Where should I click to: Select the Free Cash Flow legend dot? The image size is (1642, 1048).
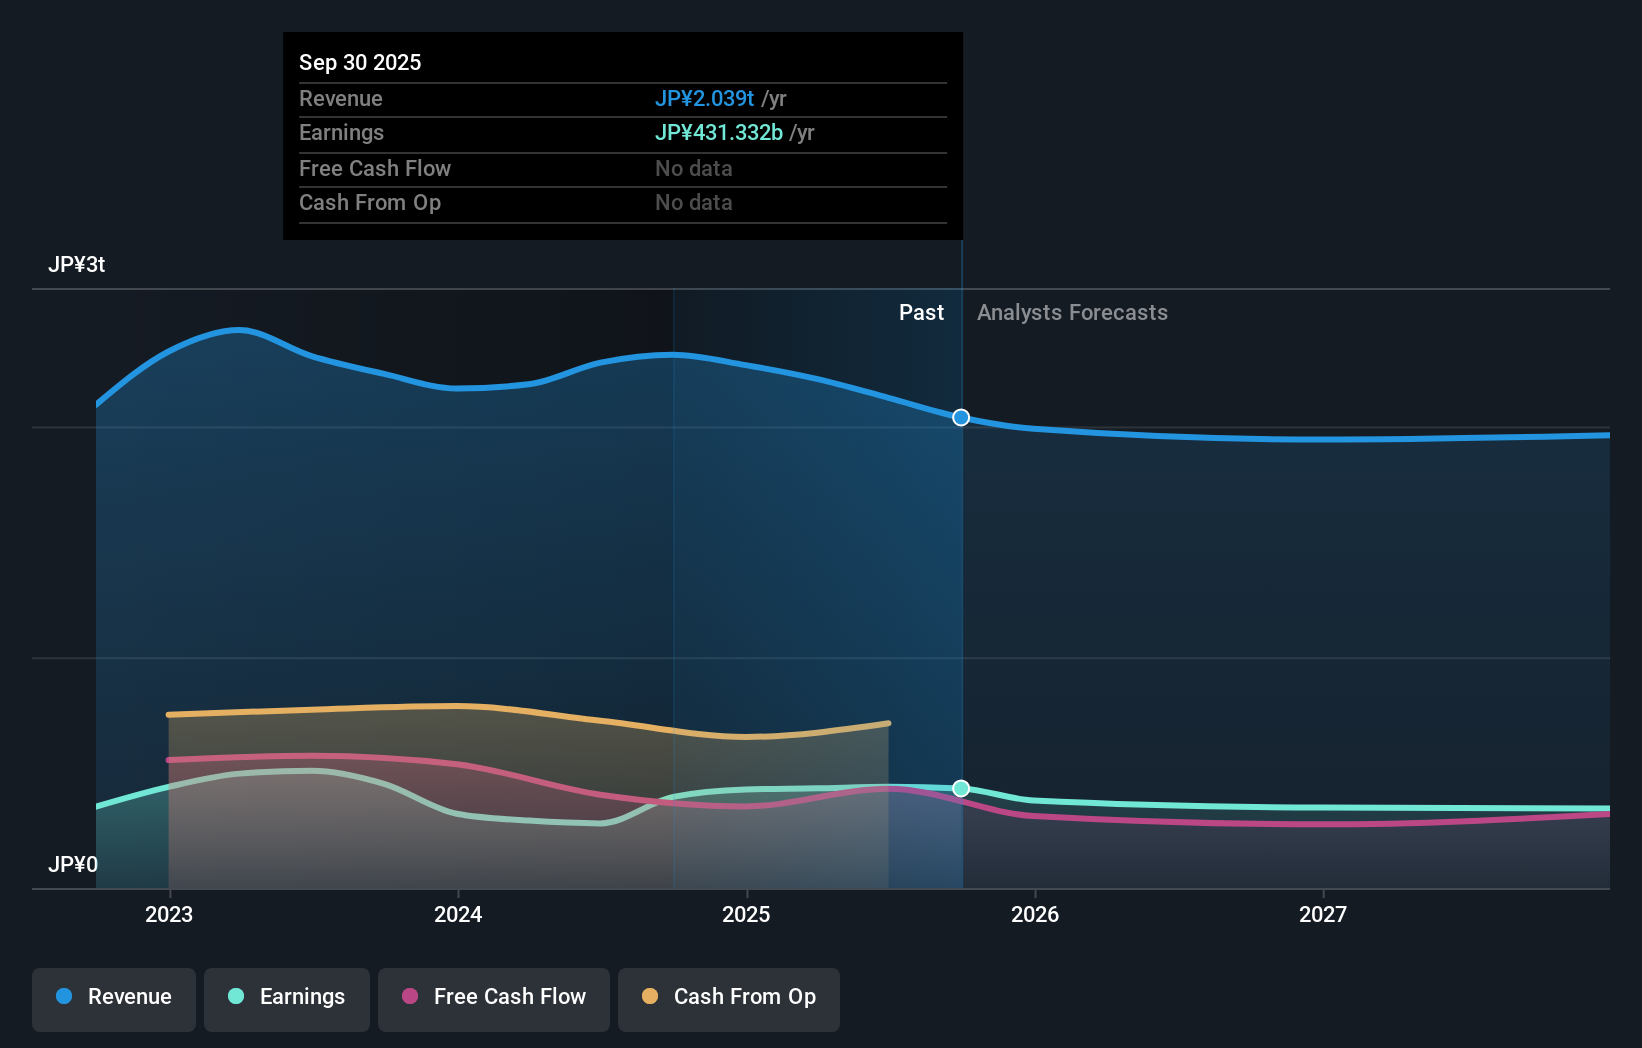click(409, 997)
